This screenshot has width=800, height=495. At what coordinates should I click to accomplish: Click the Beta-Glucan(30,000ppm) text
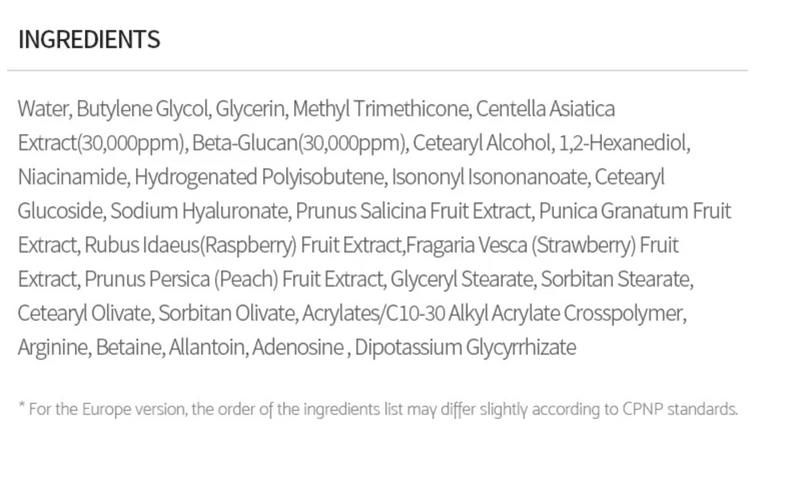click(299, 143)
